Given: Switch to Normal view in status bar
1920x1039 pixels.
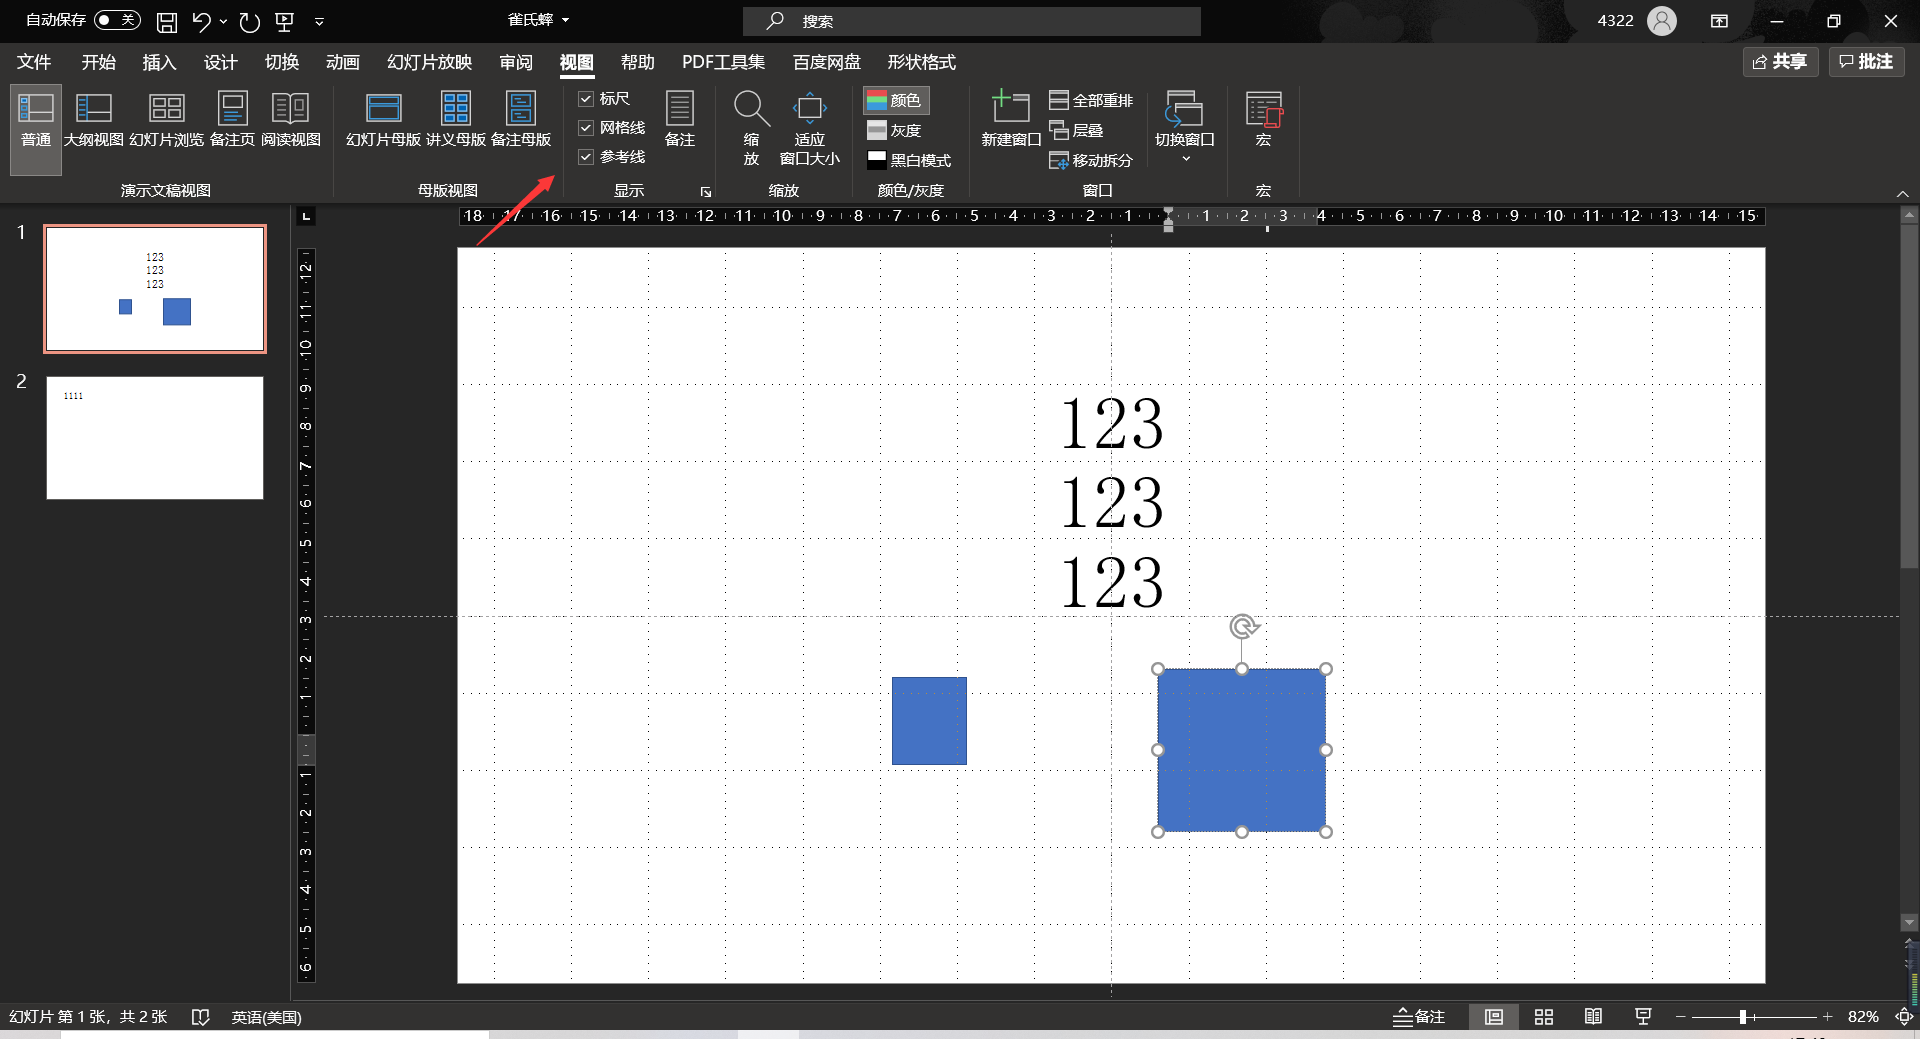Looking at the screenshot, I should click(x=1494, y=1017).
